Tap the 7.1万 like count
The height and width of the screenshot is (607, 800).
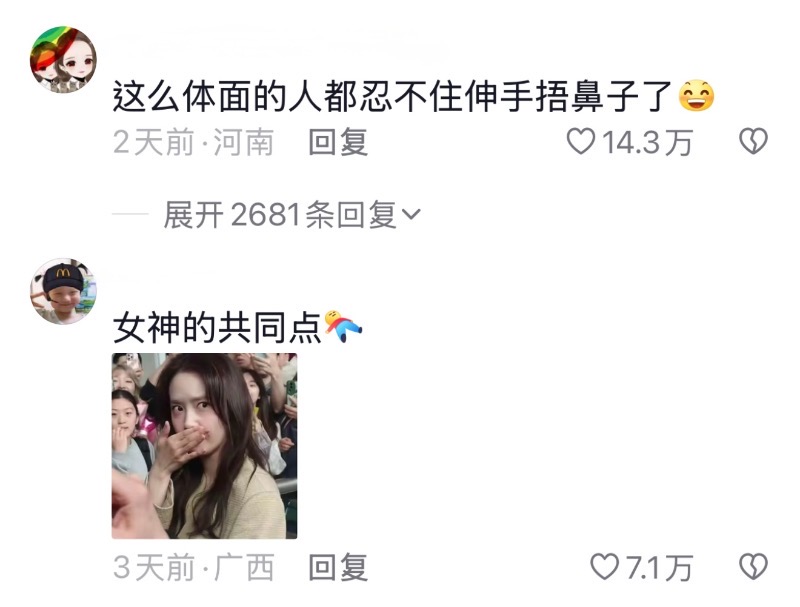tap(659, 568)
